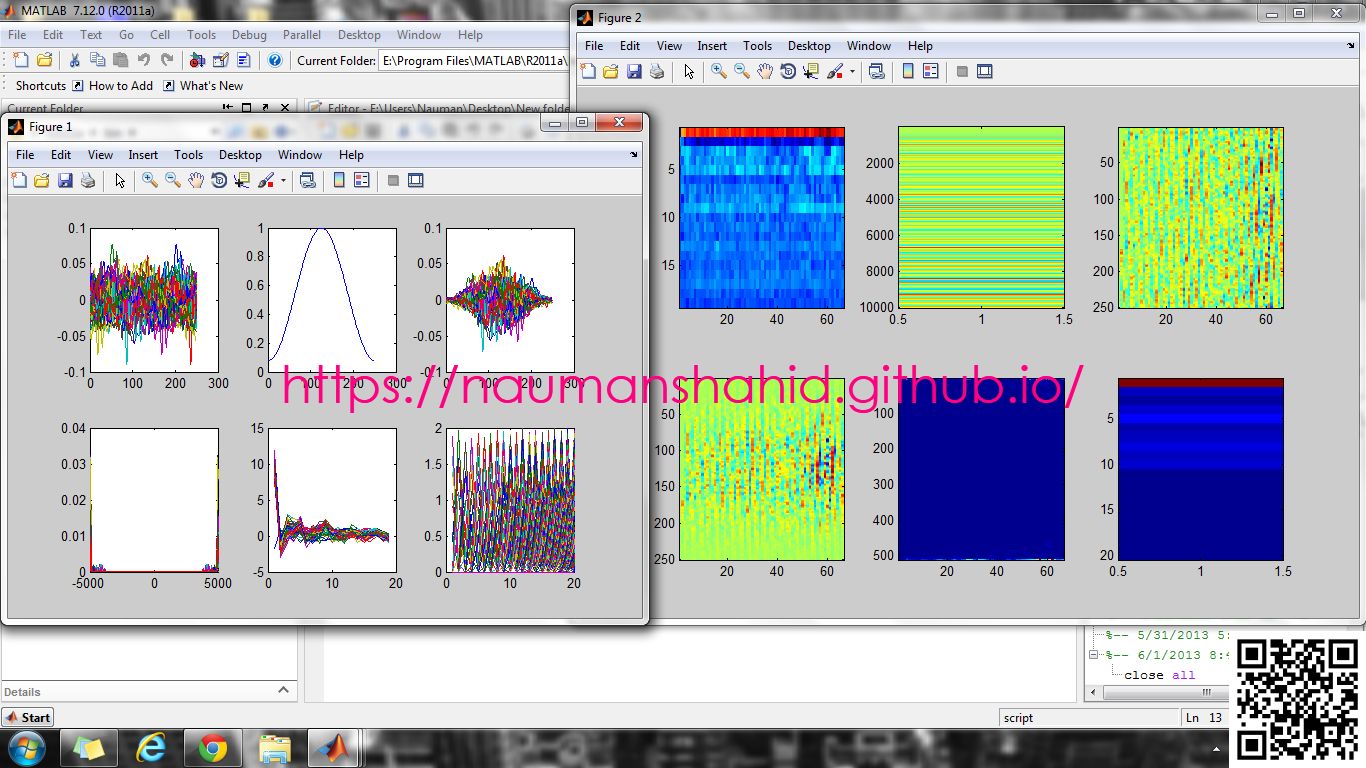1366x768 pixels.
Task: Open the Debug menu in MATLAB window
Action: pyautogui.click(x=249, y=35)
